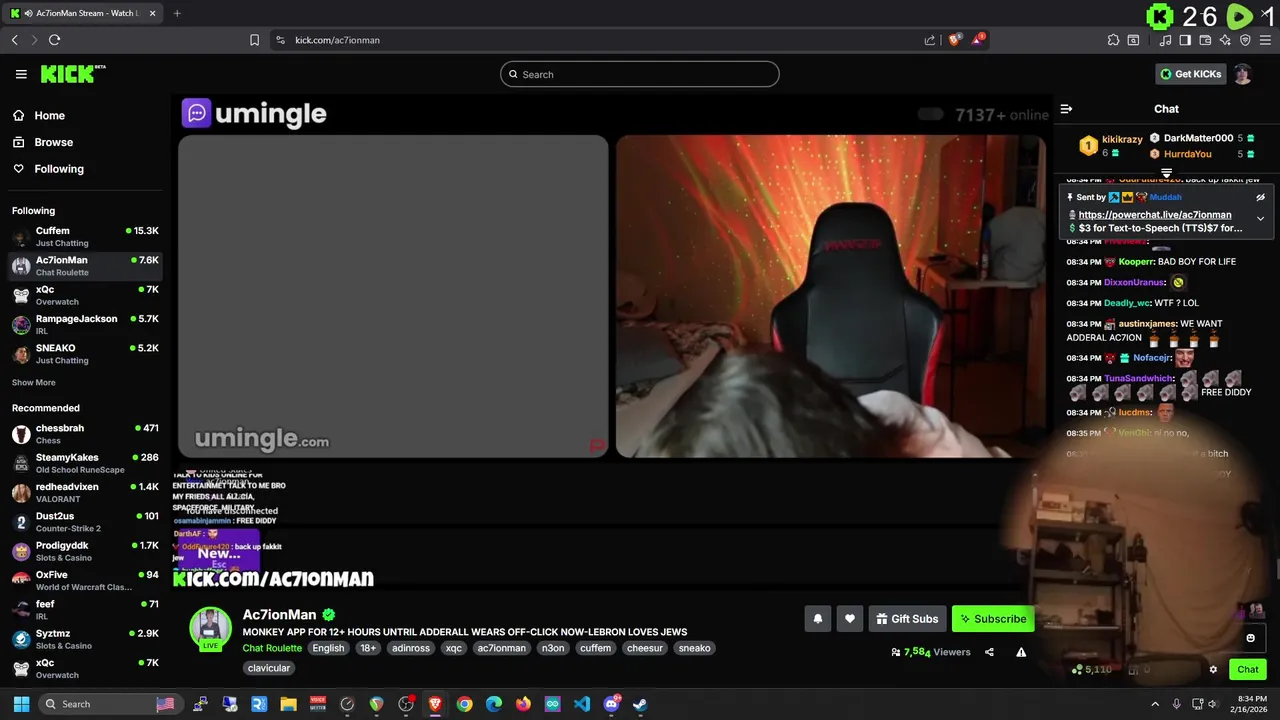Open Windows Start menu
Screen dimensions: 1280x720
(x=21, y=704)
